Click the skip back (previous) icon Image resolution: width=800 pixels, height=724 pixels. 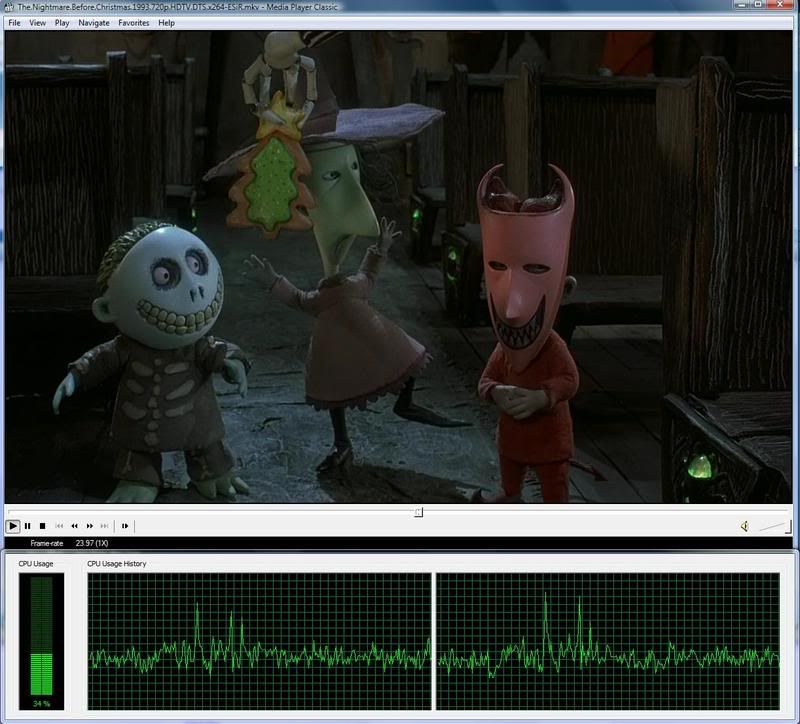59,526
